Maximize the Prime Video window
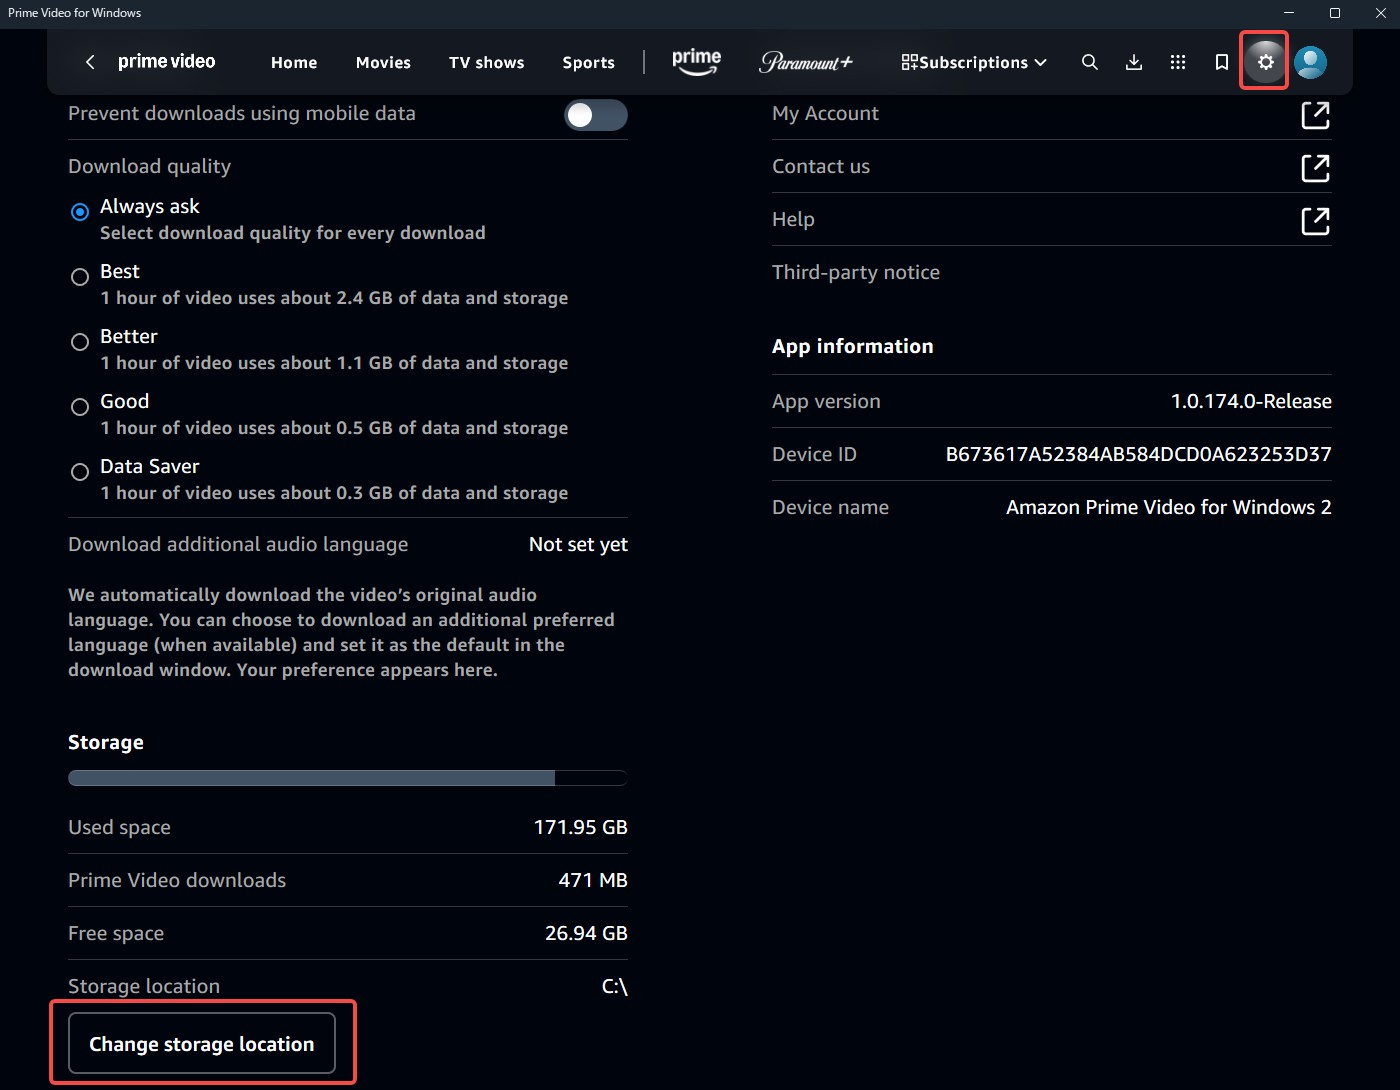This screenshot has width=1400, height=1090. click(1335, 13)
